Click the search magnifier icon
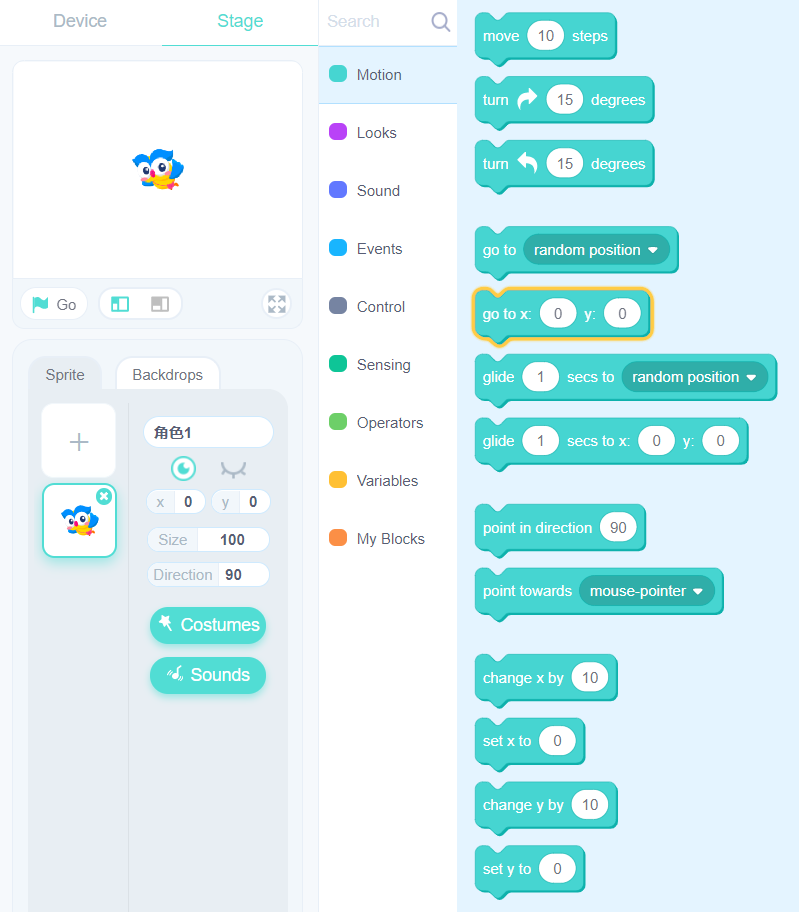Screen dimensions: 799x912 440,22
